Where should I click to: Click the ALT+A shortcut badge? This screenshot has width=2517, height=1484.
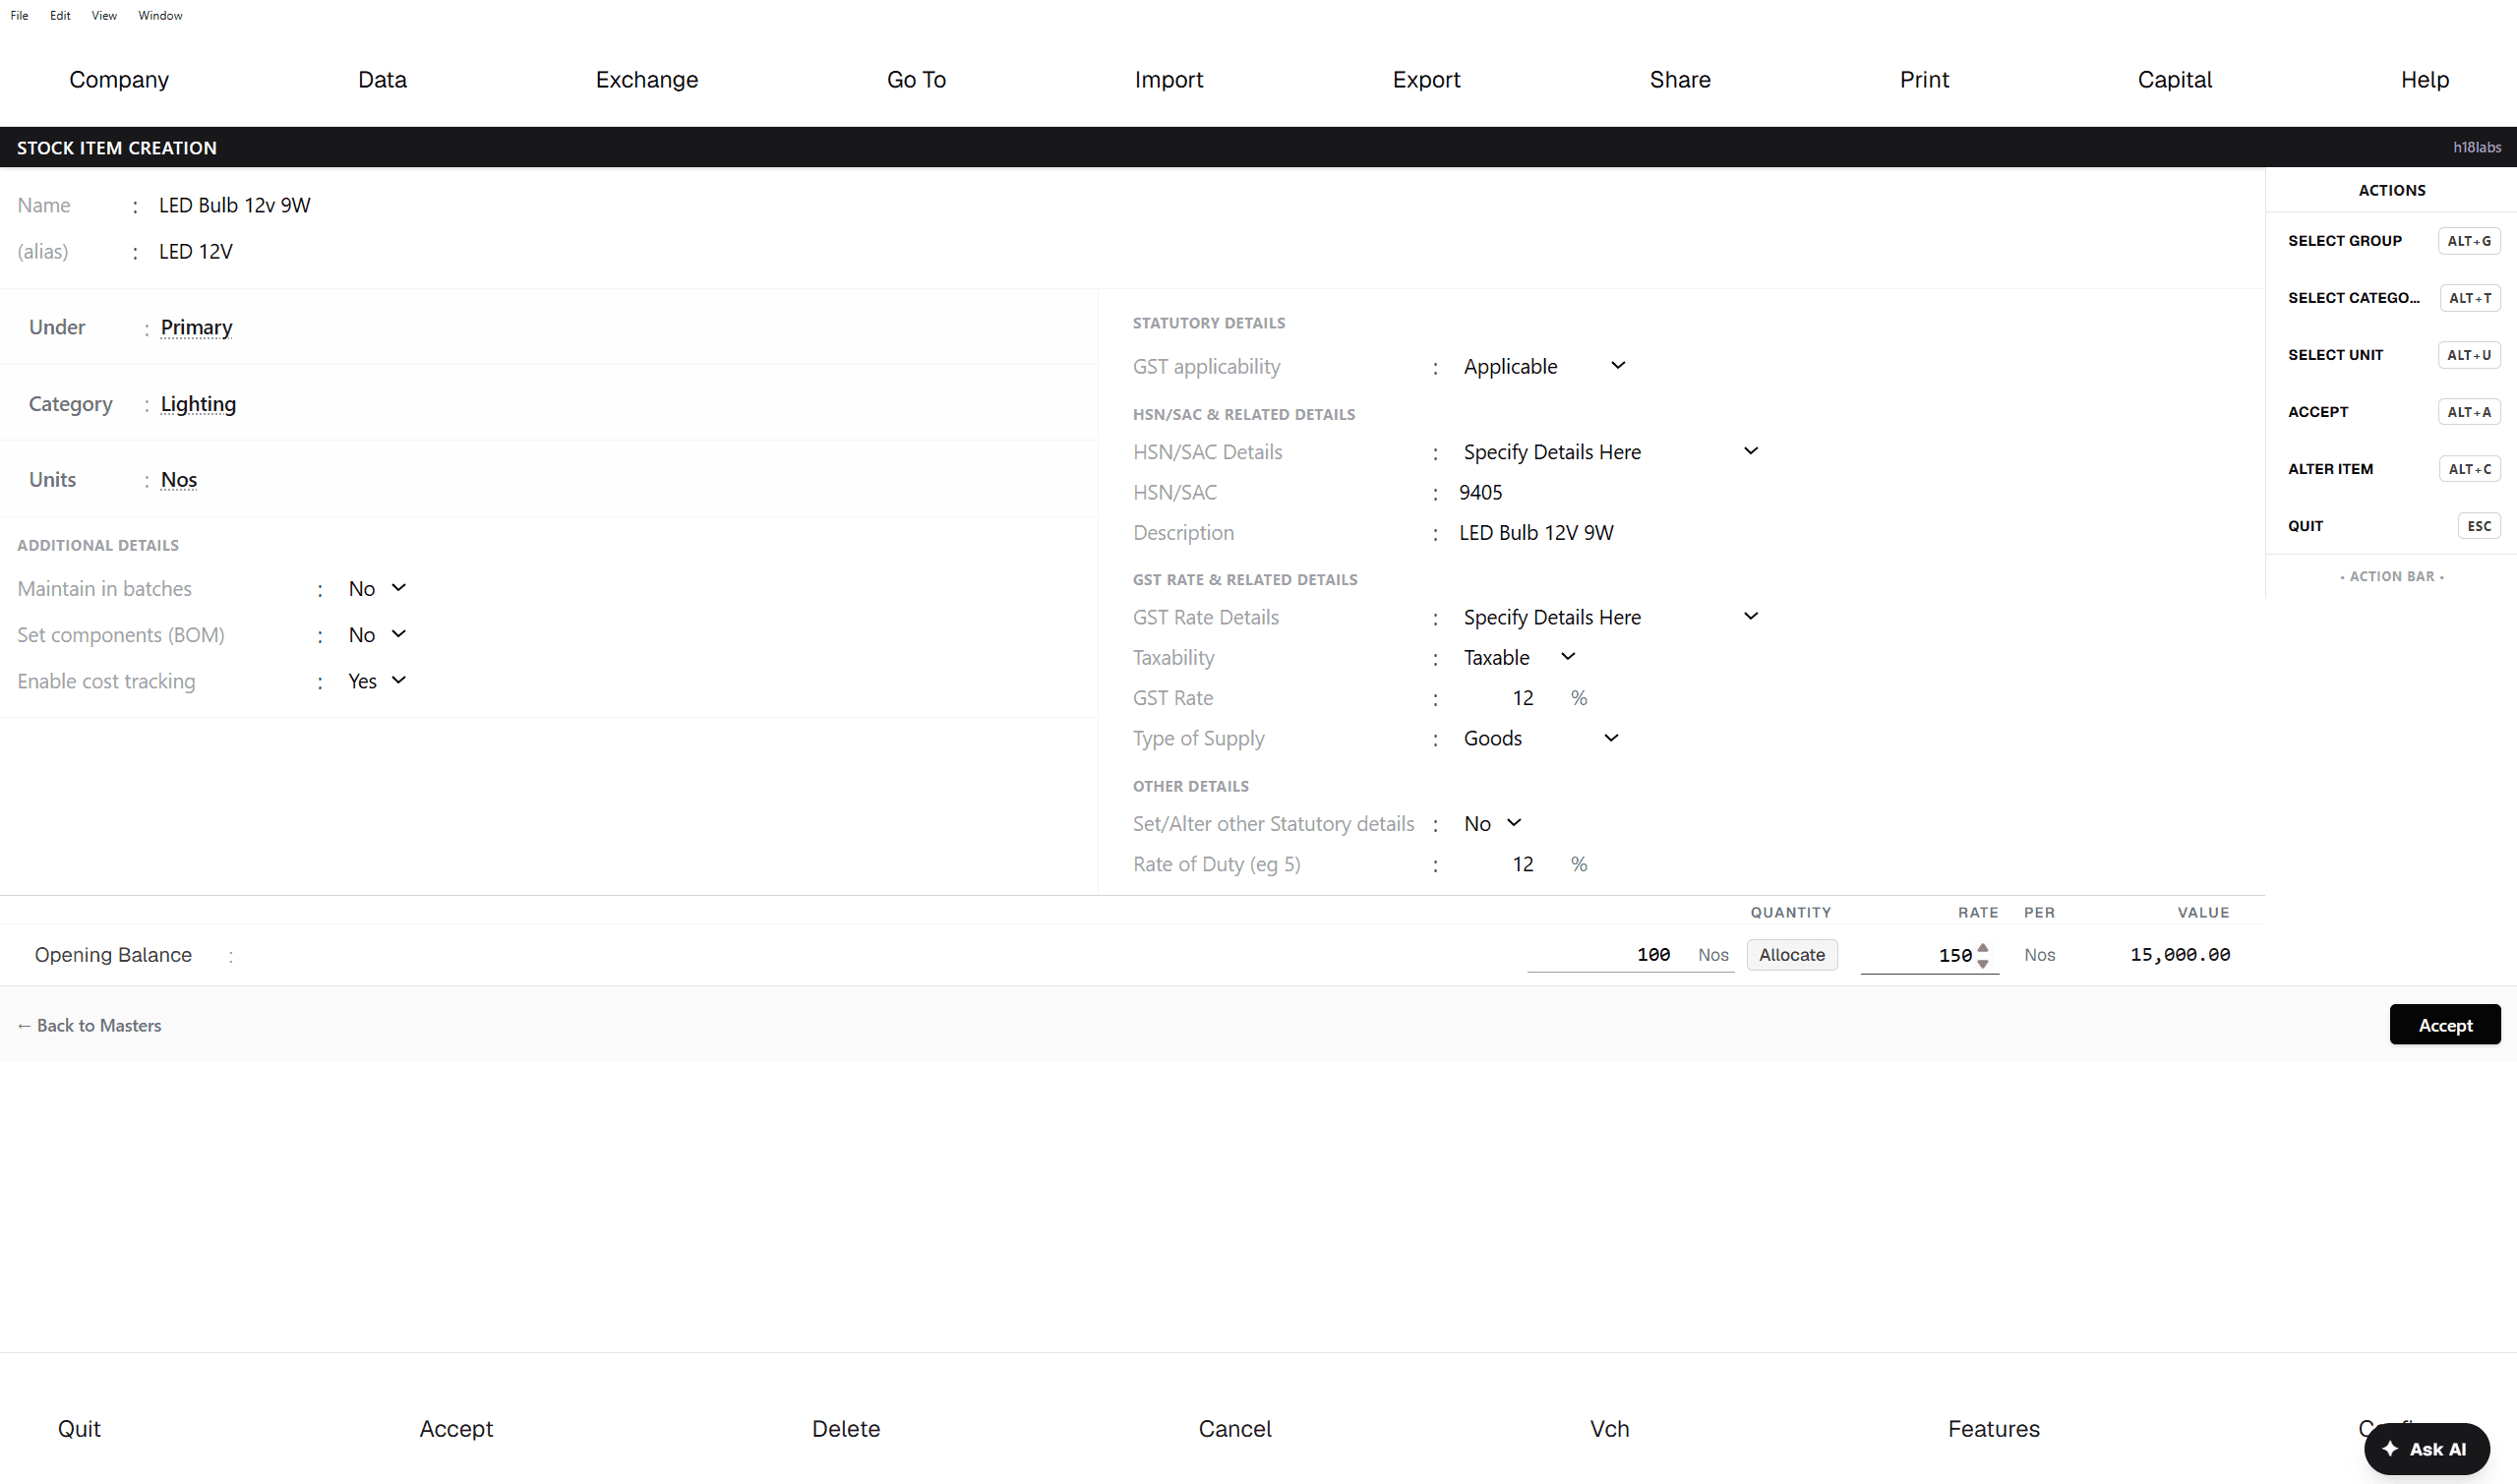coord(2469,412)
